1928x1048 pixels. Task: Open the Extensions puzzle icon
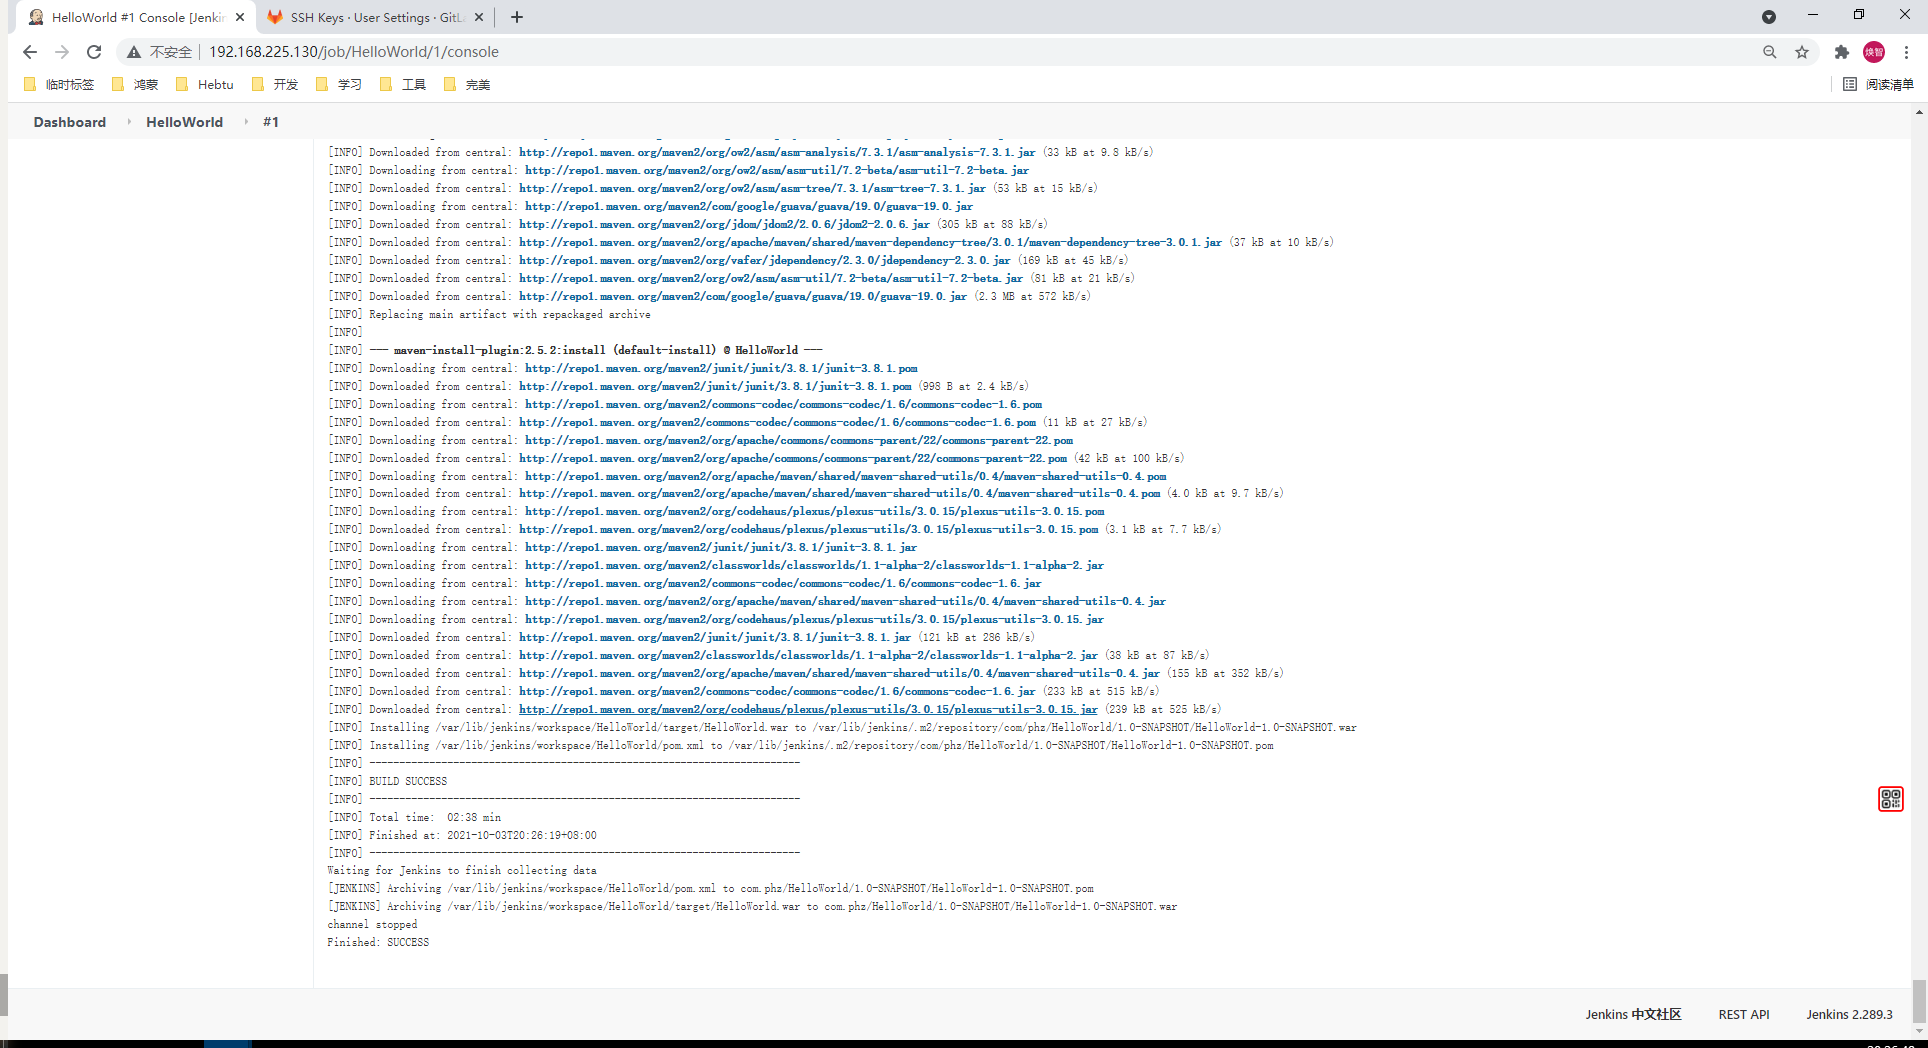pyautogui.click(x=1842, y=52)
